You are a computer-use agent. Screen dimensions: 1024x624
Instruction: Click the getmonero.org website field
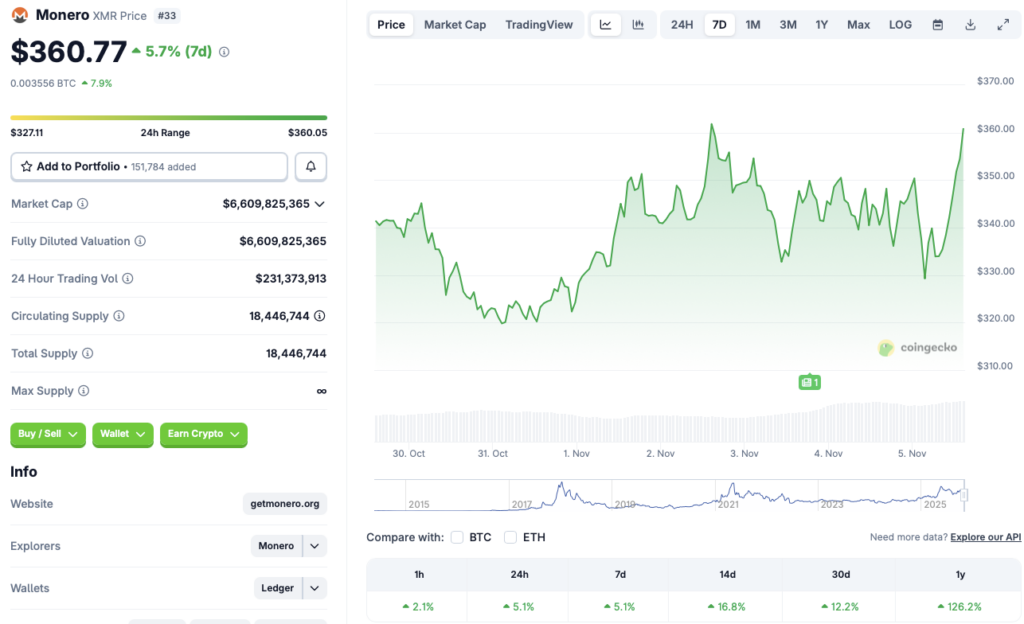(284, 504)
